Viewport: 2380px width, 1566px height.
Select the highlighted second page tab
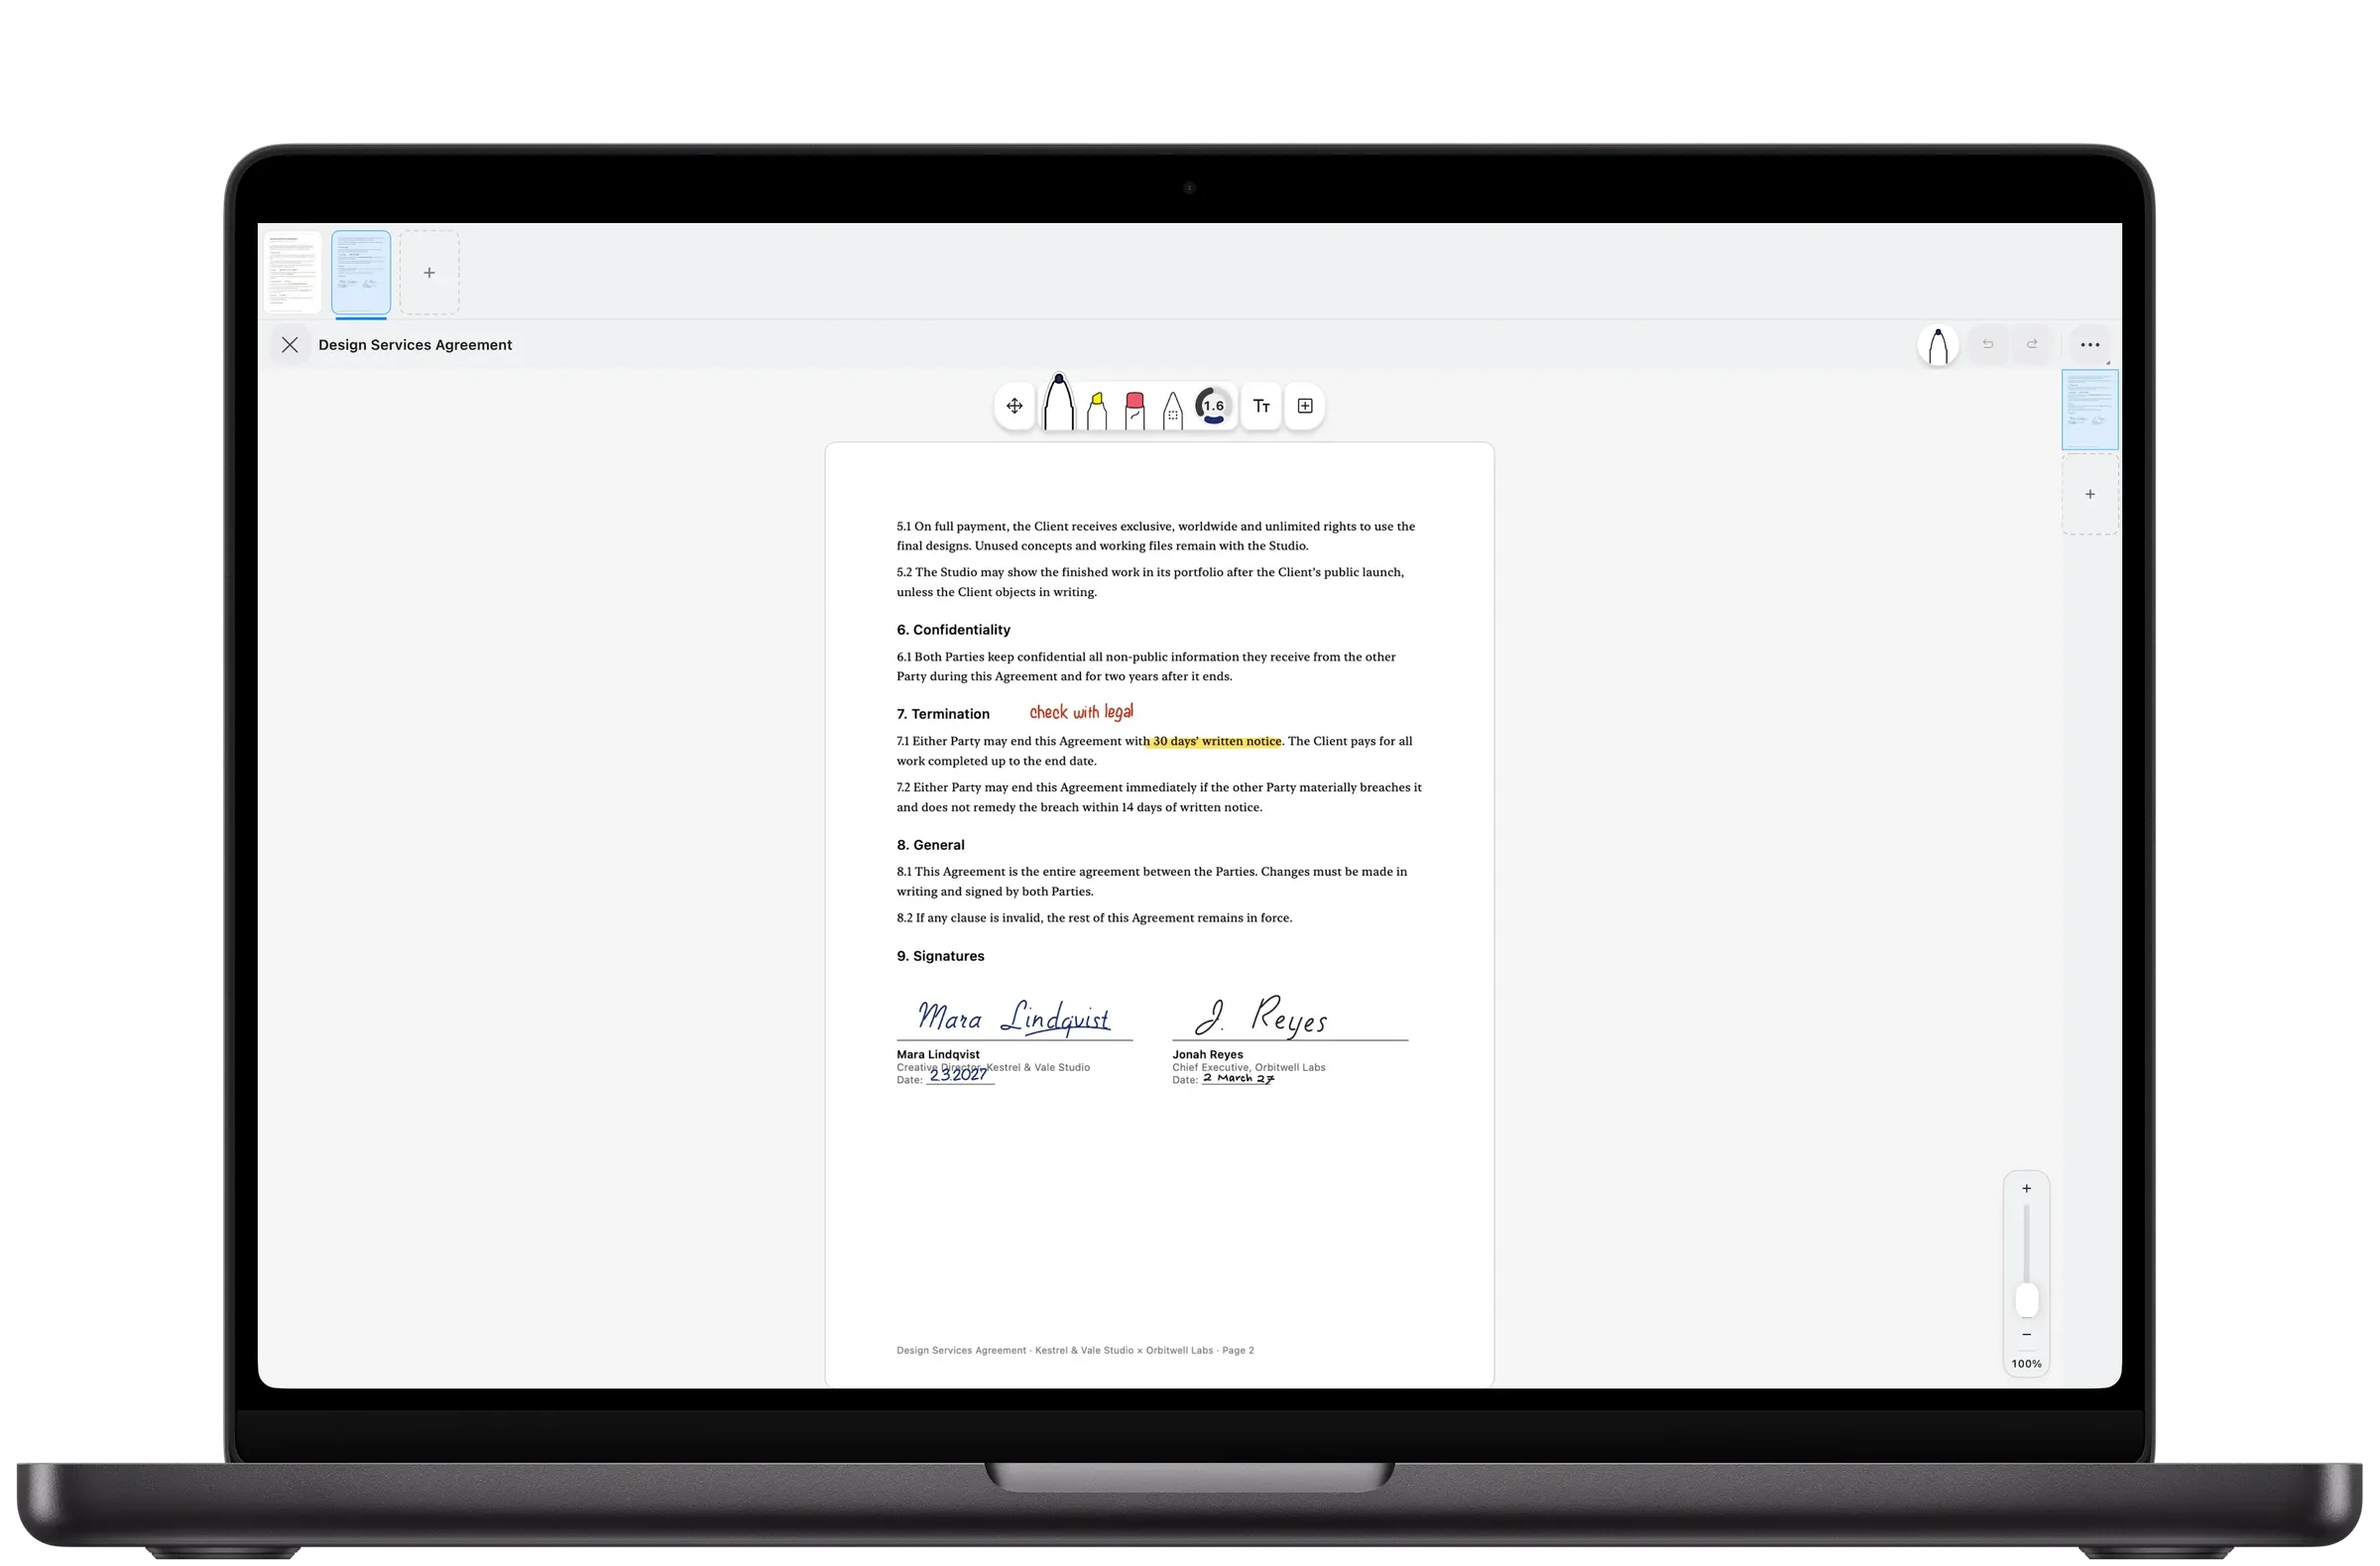[x=361, y=273]
